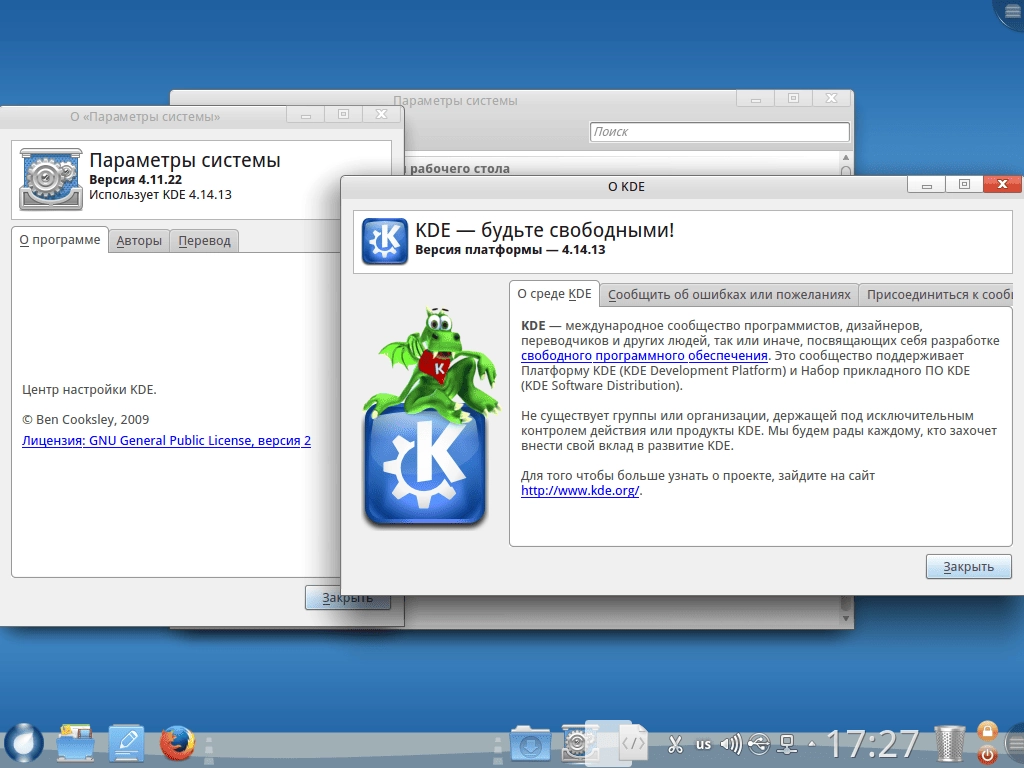Open the desktop toolbox at top right corner
This screenshot has width=1024, height=768.
pyautogui.click(x=1011, y=12)
